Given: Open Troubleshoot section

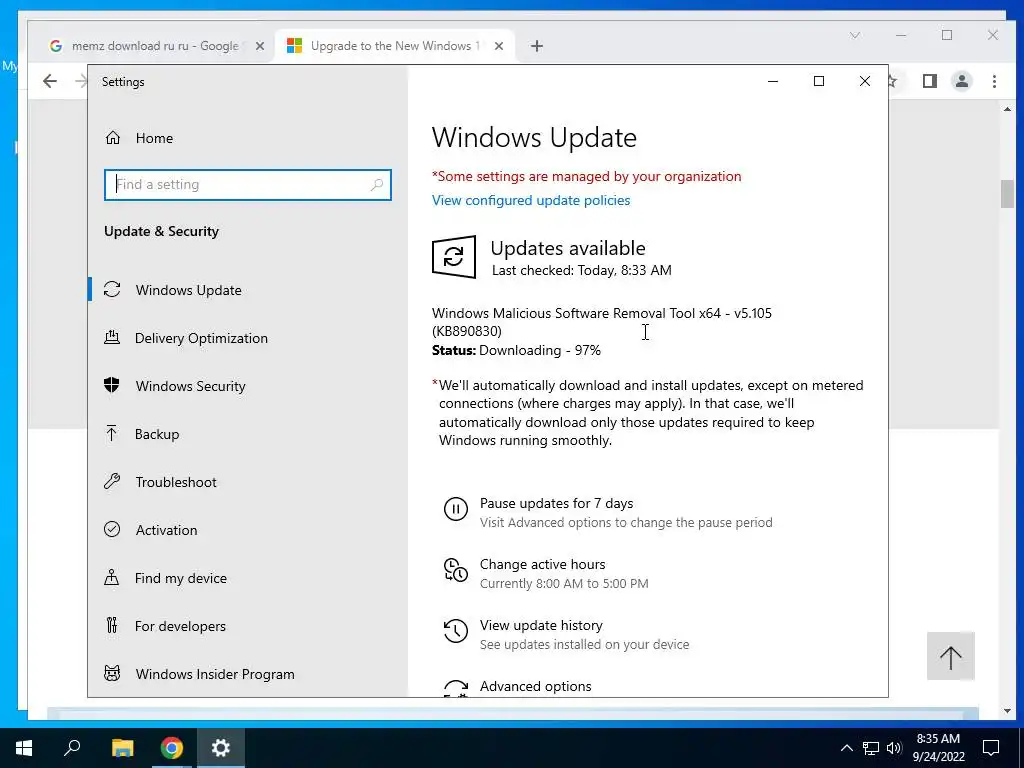Looking at the screenshot, I should pos(176,482).
